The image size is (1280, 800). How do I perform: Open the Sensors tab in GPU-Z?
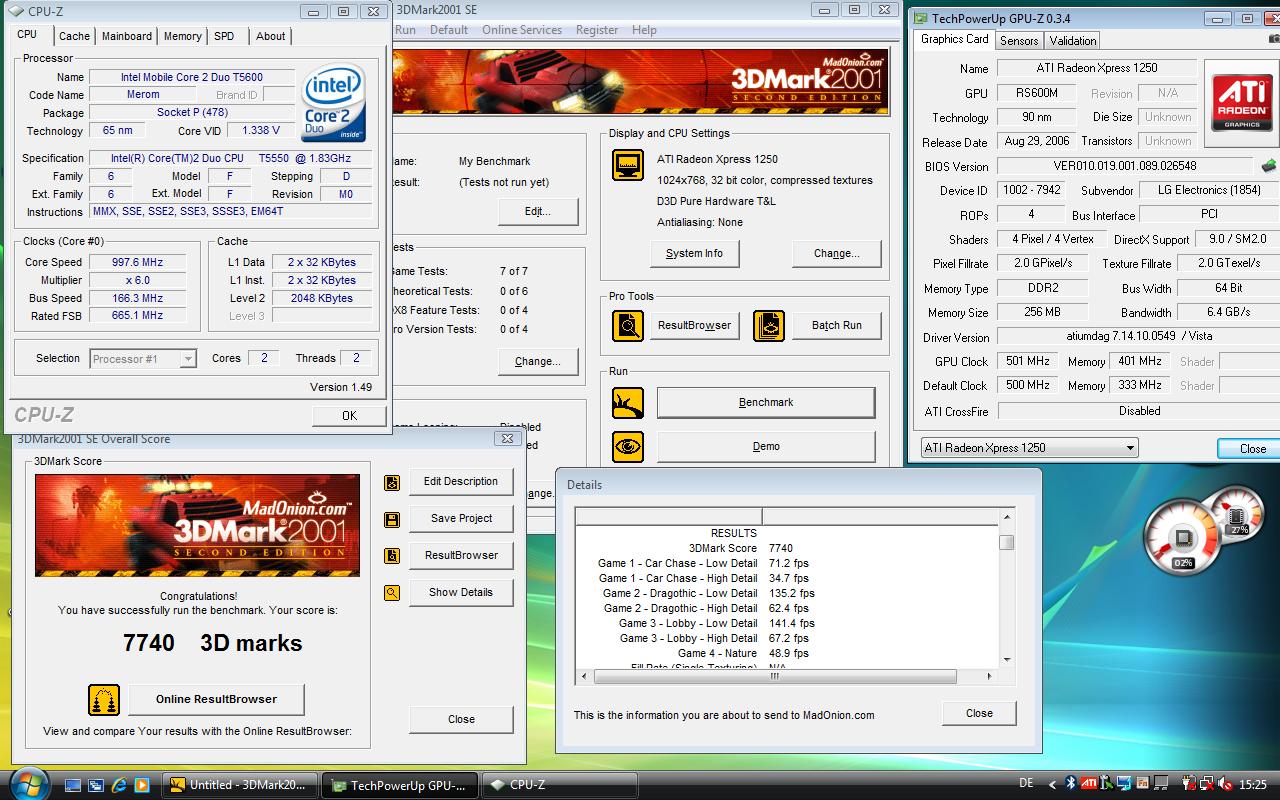point(1019,41)
